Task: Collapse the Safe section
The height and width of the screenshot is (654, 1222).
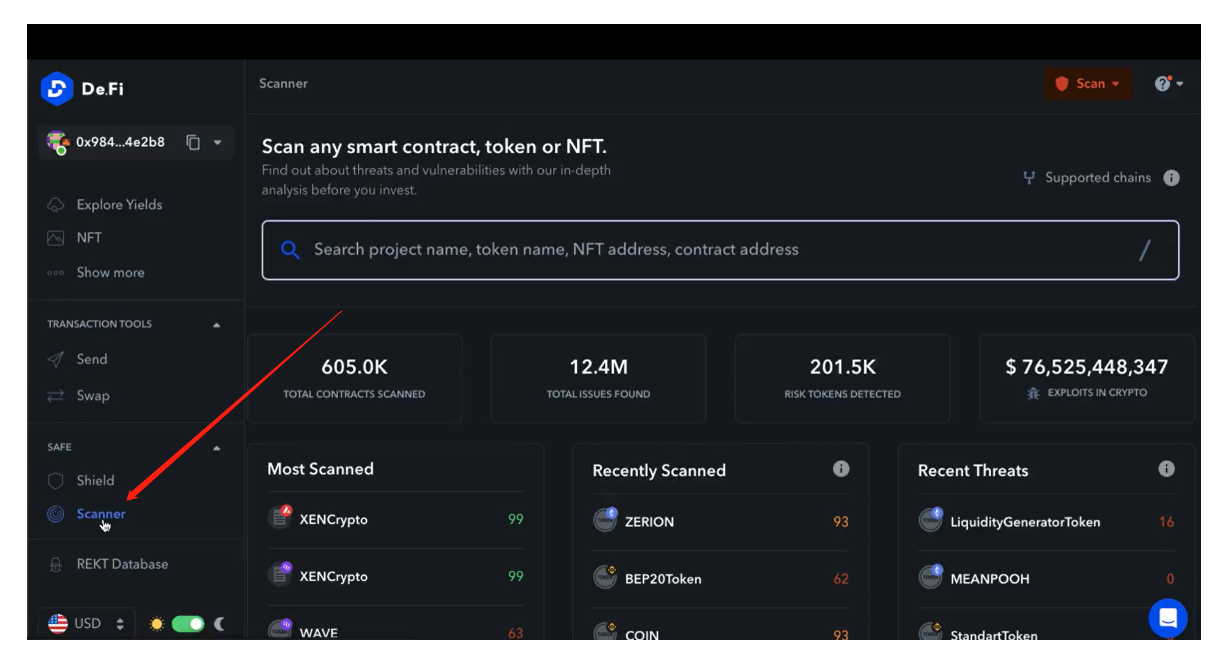Action: 217,448
